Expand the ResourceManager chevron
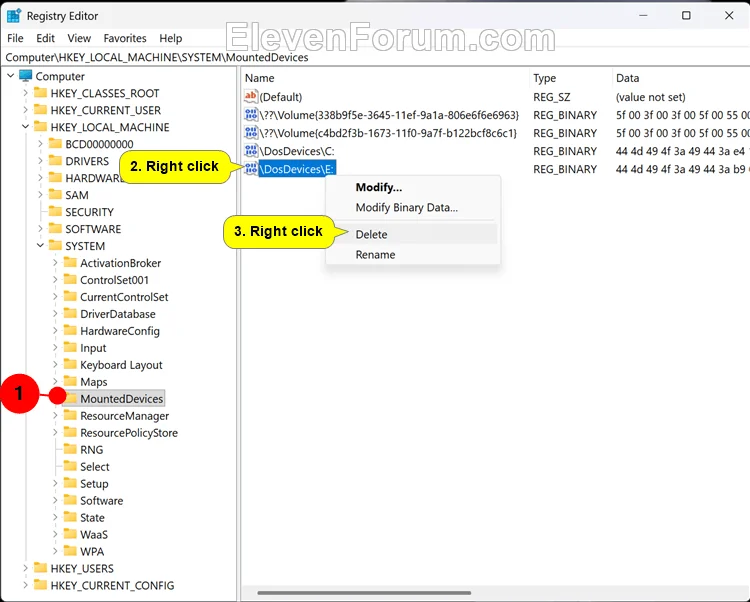750x602 pixels. pos(55,416)
